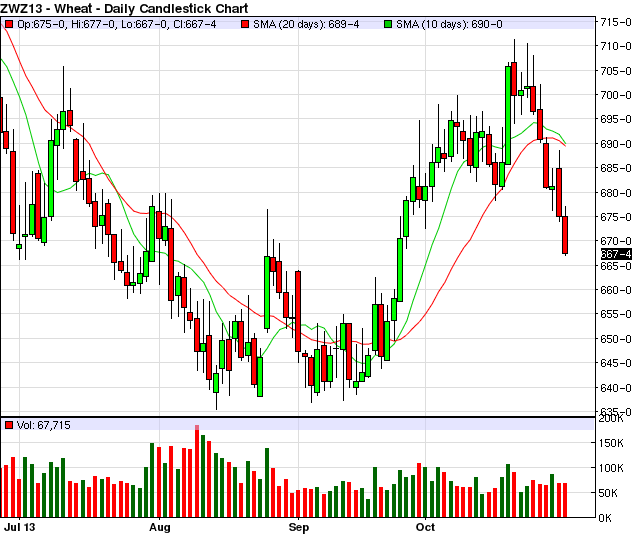Click the last red candlestick closing at 667-4
This screenshot has width=640, height=536.
tap(565, 235)
